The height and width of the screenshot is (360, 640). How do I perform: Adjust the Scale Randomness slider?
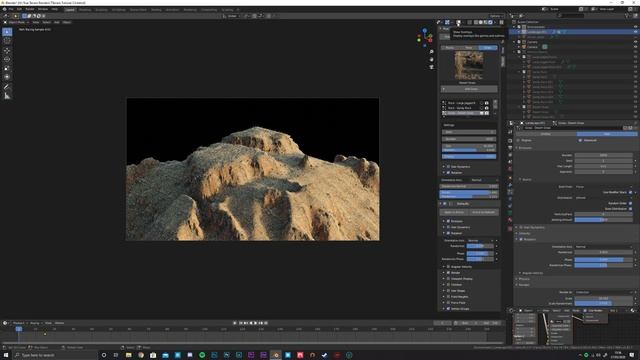603,303
